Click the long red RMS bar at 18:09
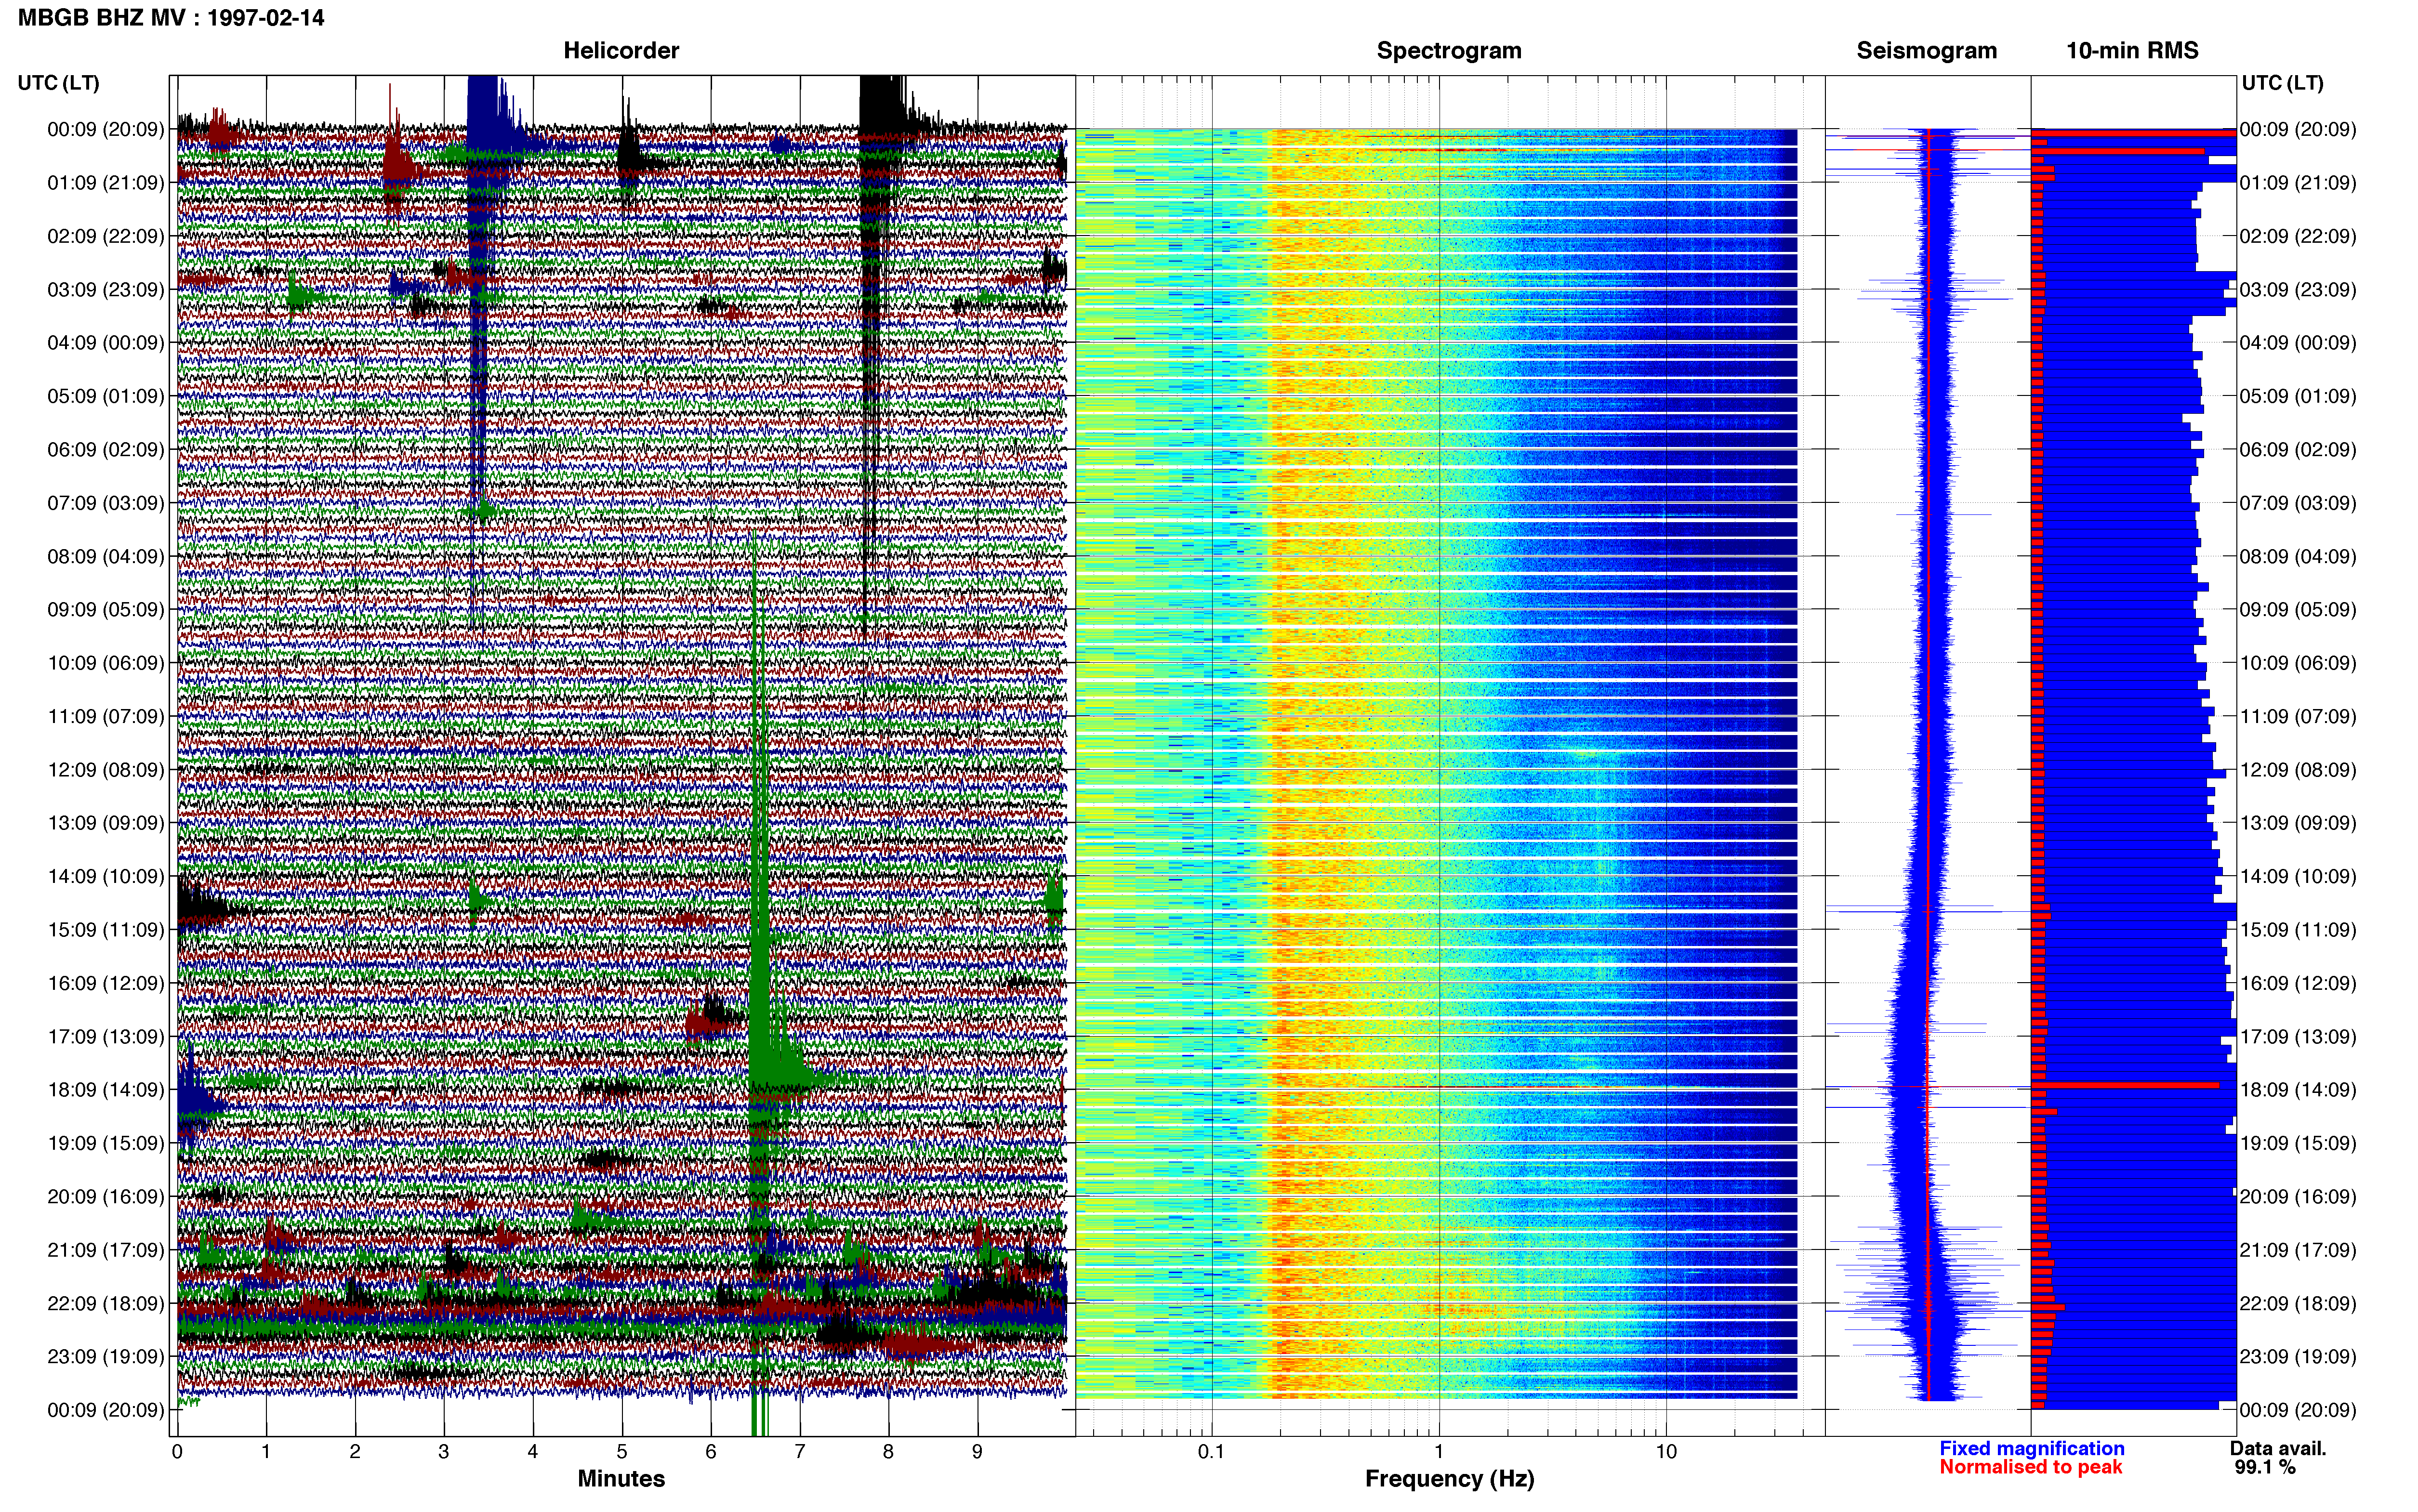This screenshot has width=2418, height=1512. (2126, 1085)
